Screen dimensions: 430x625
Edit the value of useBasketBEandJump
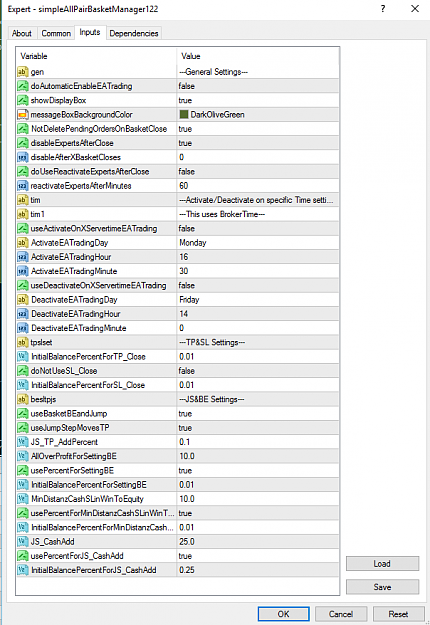click(258, 414)
